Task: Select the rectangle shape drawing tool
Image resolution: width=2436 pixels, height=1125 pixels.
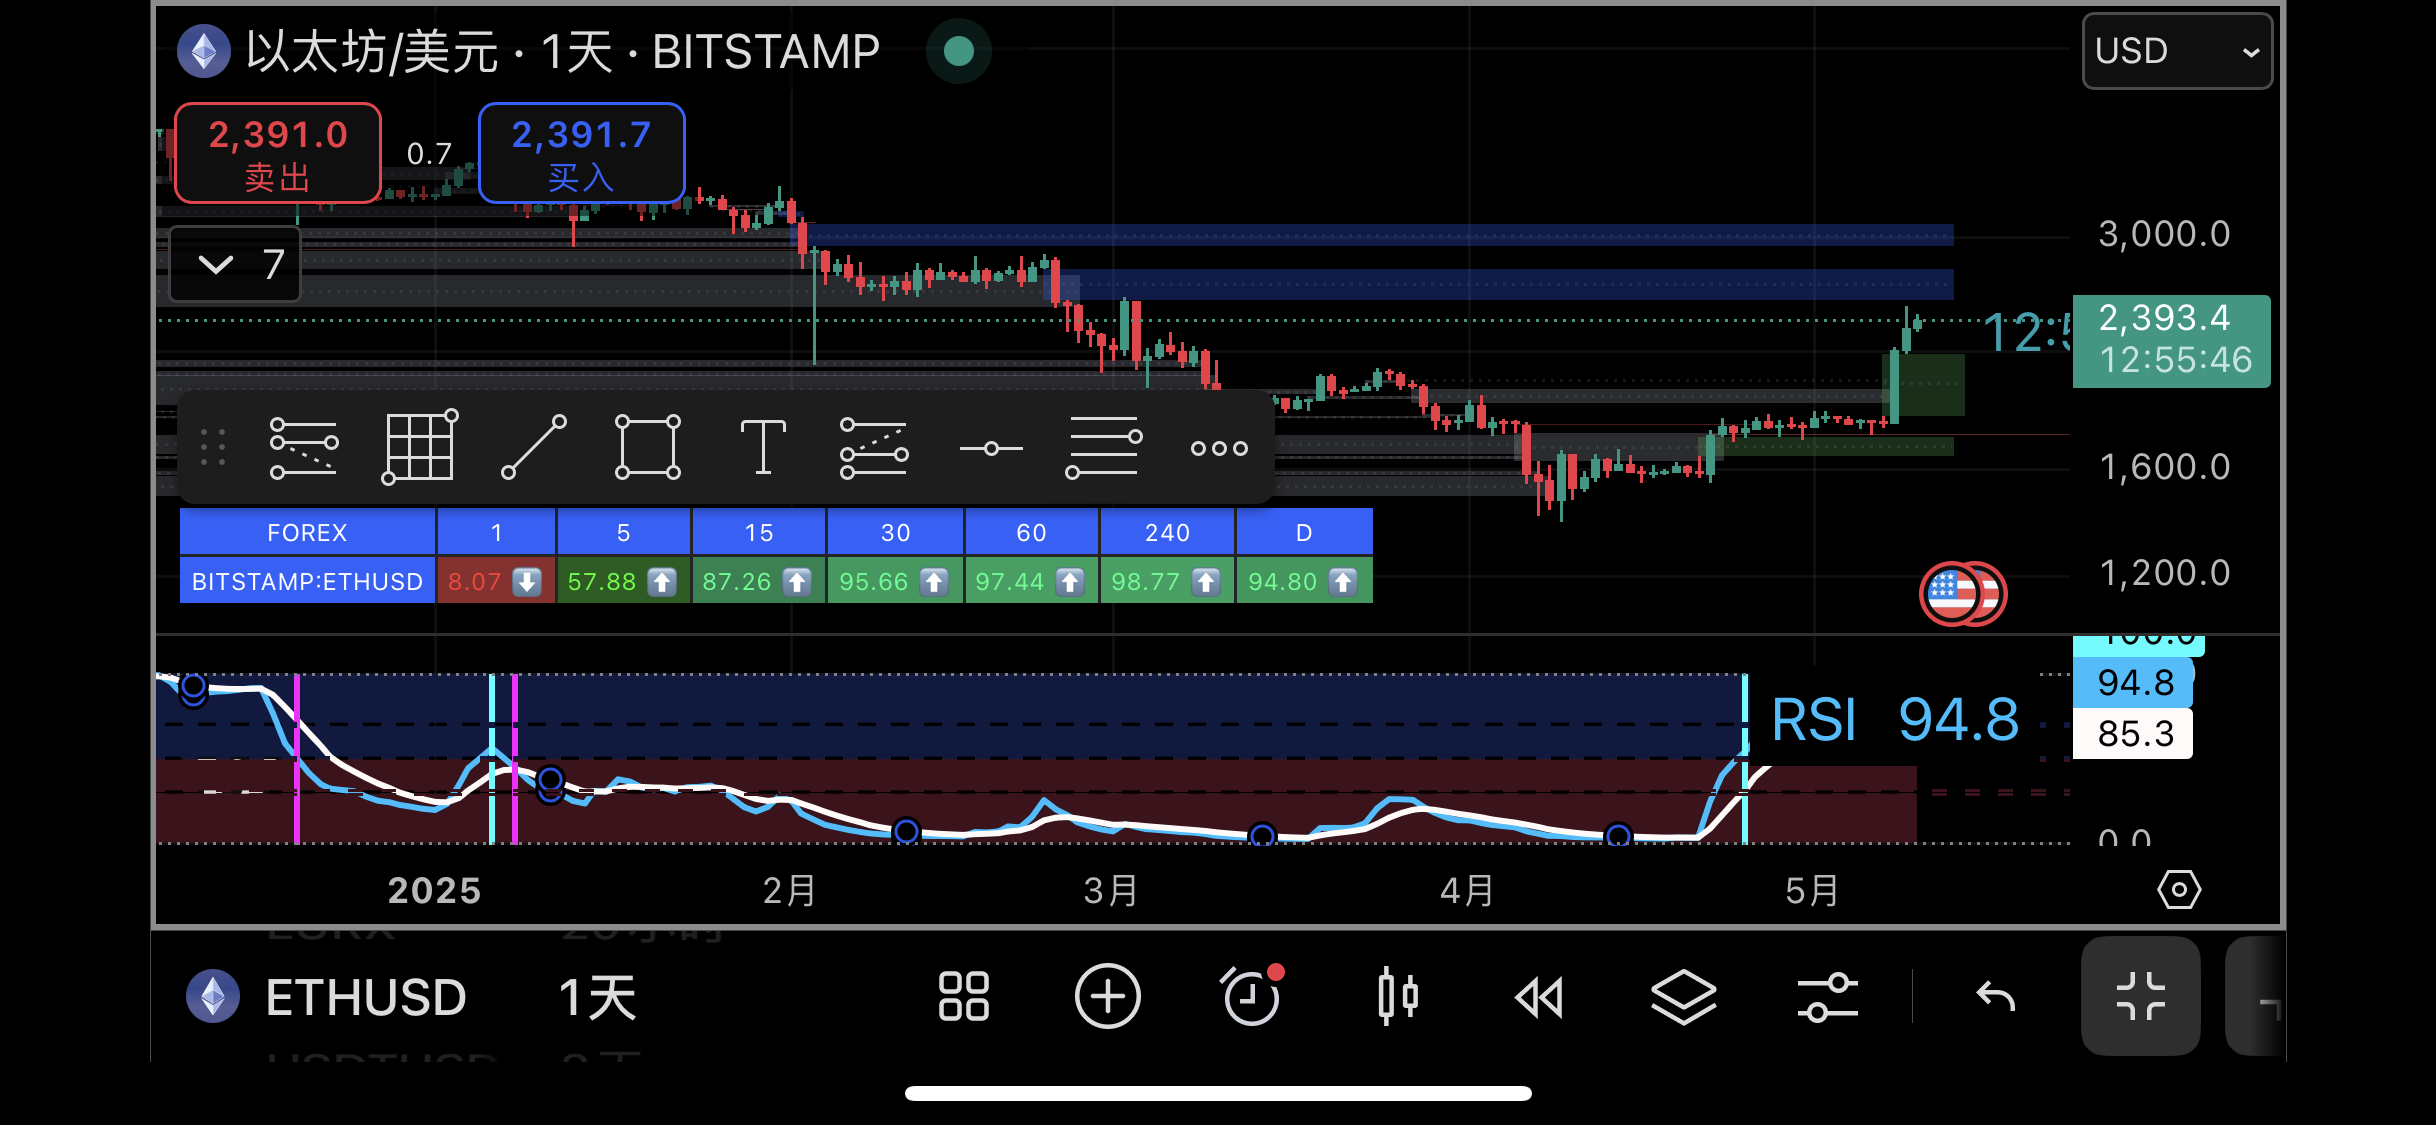Action: coord(647,448)
